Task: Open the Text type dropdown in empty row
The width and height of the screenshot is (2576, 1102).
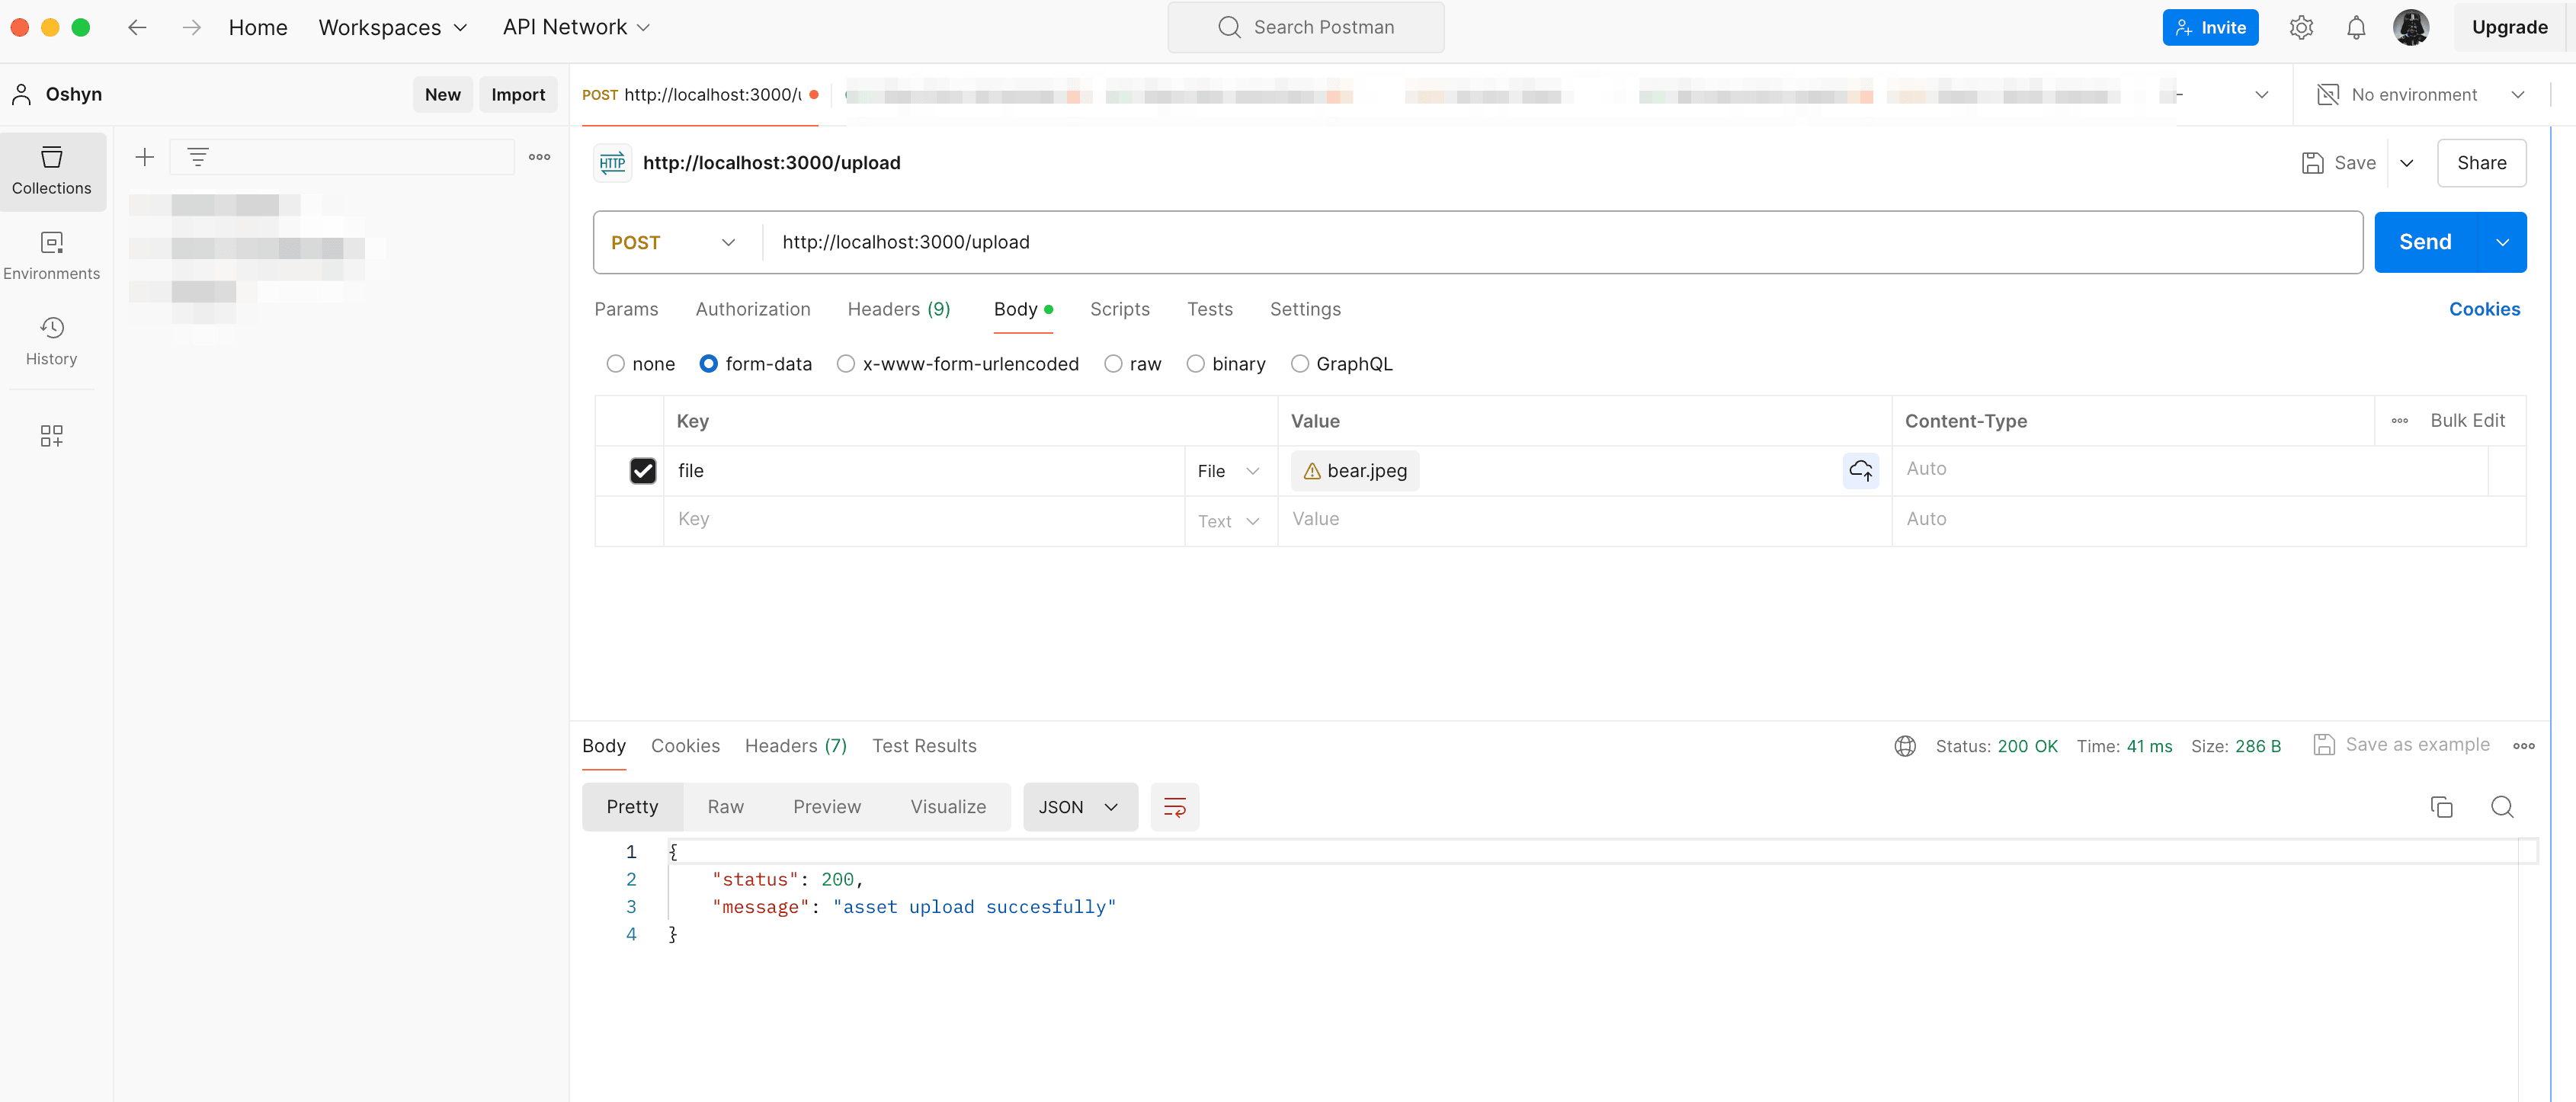Action: (x=1229, y=521)
